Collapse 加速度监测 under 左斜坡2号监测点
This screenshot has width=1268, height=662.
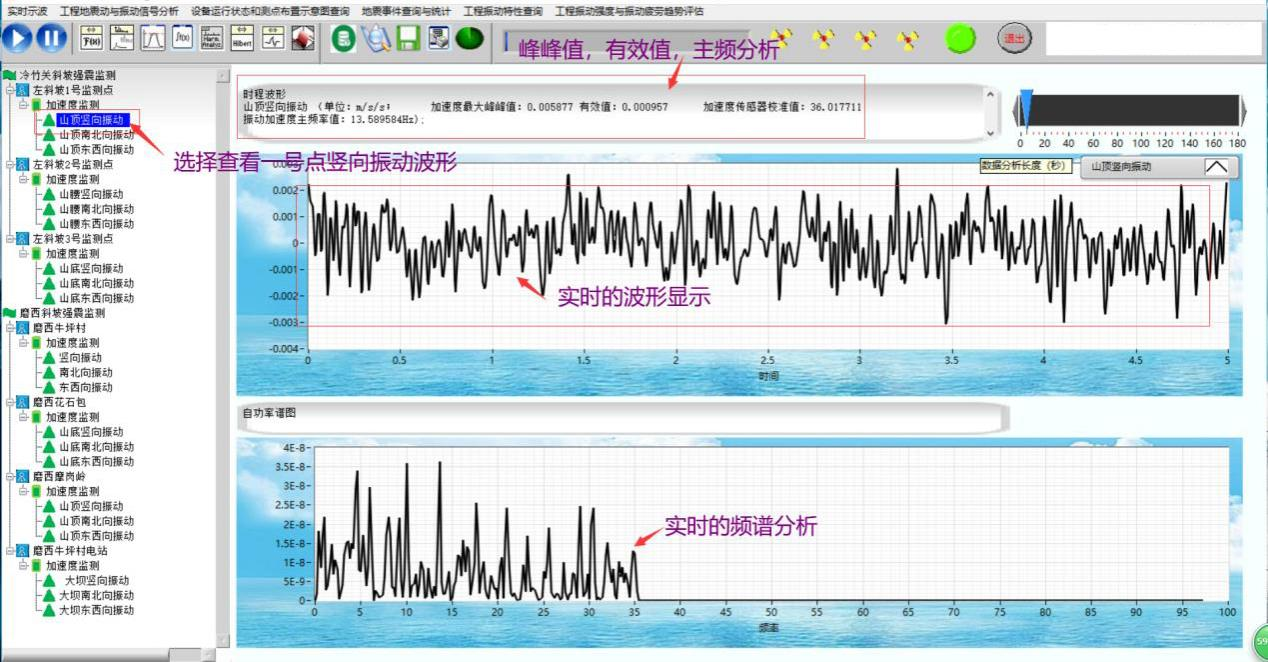click(x=22, y=179)
